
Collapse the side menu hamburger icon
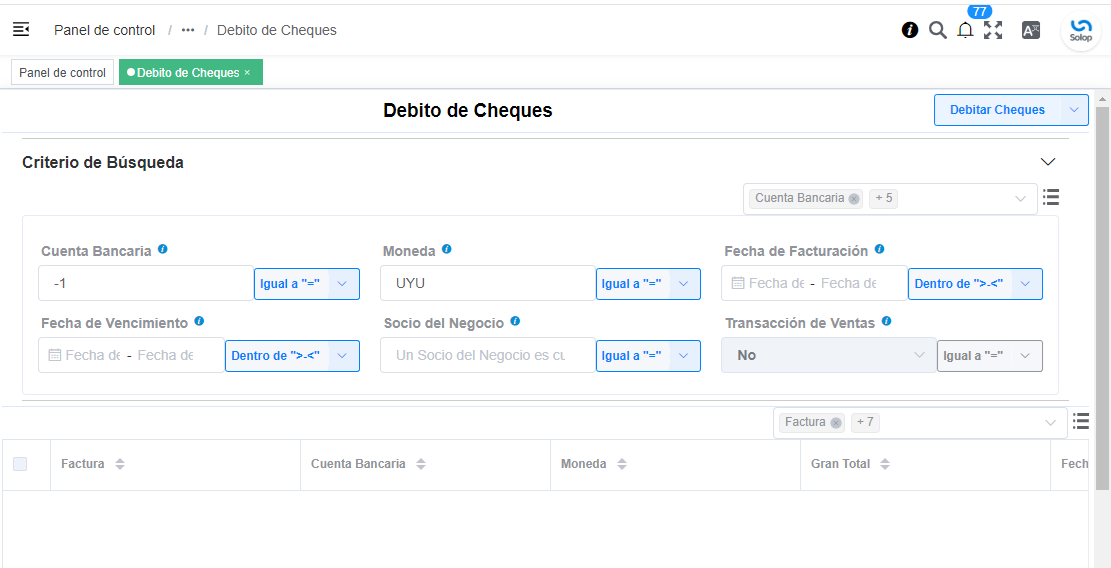click(x=21, y=30)
